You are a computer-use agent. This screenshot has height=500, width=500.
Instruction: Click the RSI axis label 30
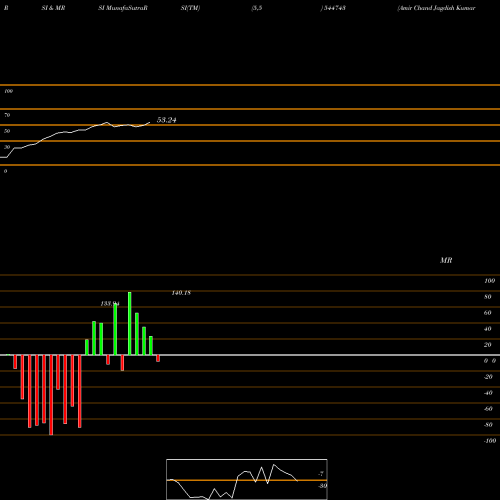7,147
